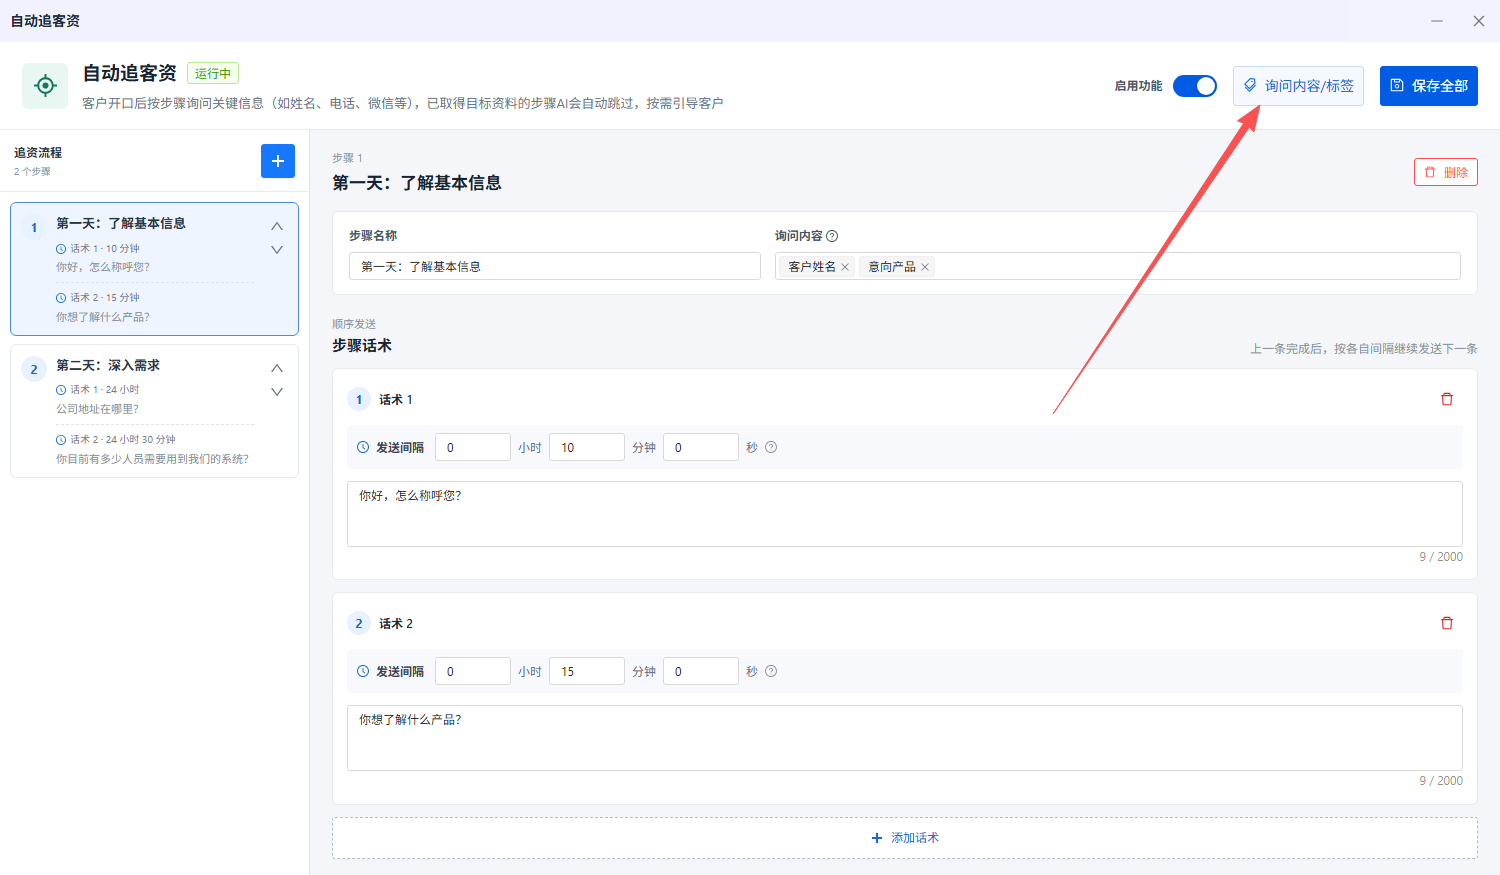This screenshot has height=875, width=1500.
Task: Click the text area containing 你好，怎么称呼您？
Action: tap(905, 514)
